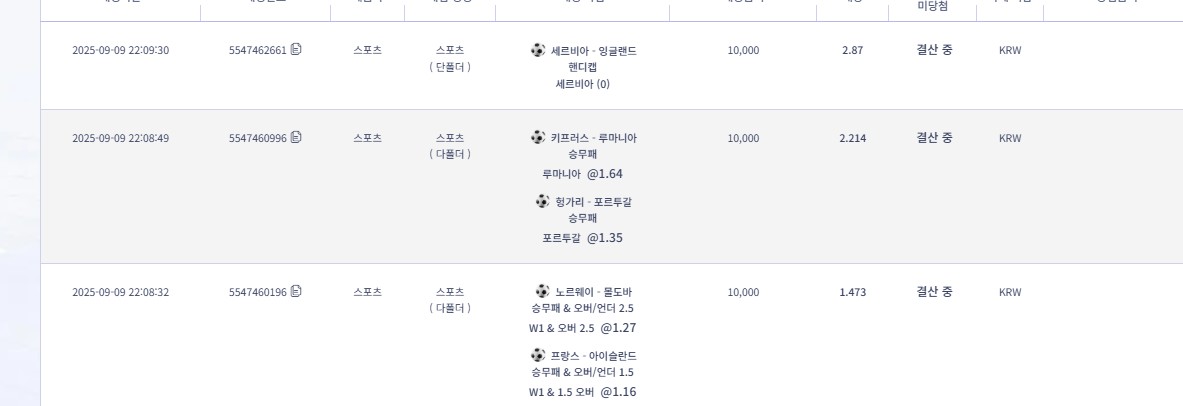Screen dimensions: 1183x406
Task: Click the 루마니아 @1.64 pick
Action: [x=582, y=174]
